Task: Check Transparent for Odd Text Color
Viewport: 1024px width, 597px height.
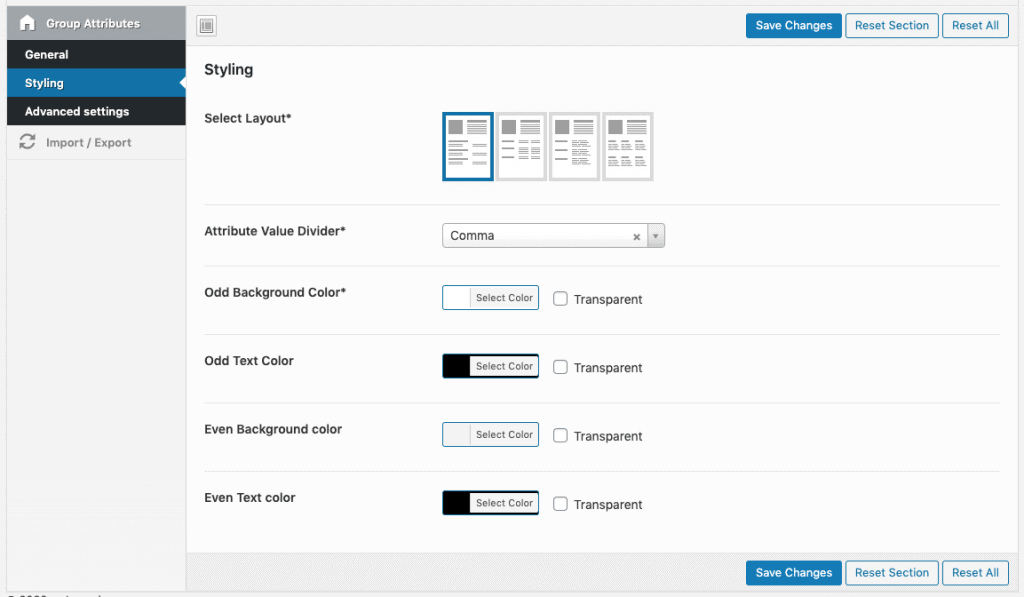Action: click(x=561, y=367)
